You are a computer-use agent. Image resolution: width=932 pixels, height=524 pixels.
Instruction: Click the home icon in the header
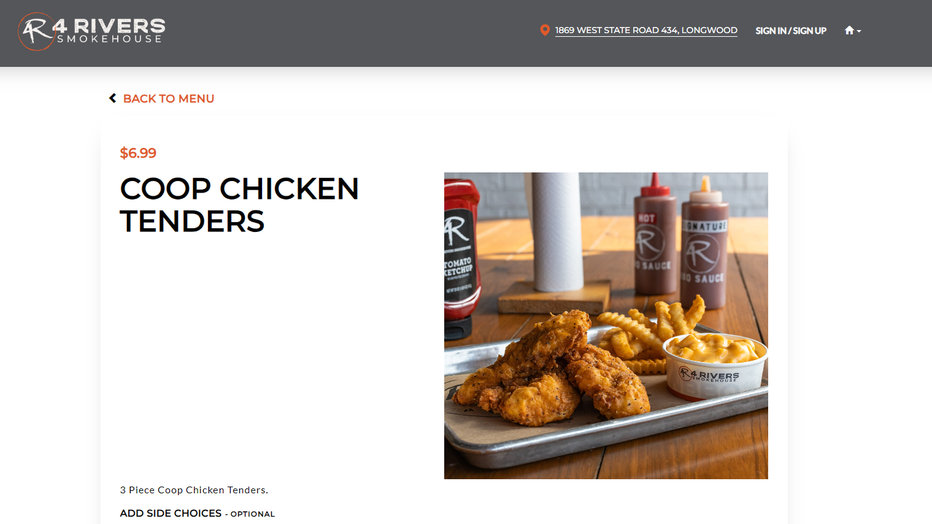click(x=849, y=30)
